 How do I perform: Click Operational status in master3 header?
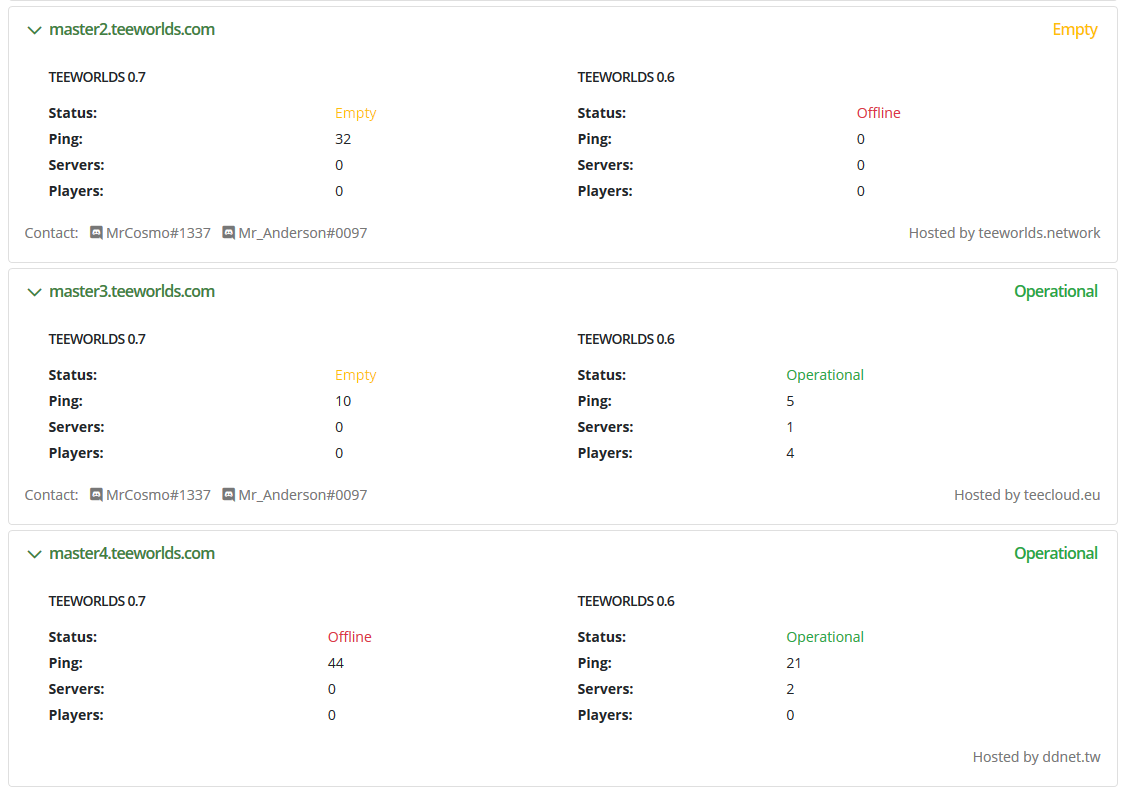(1056, 291)
